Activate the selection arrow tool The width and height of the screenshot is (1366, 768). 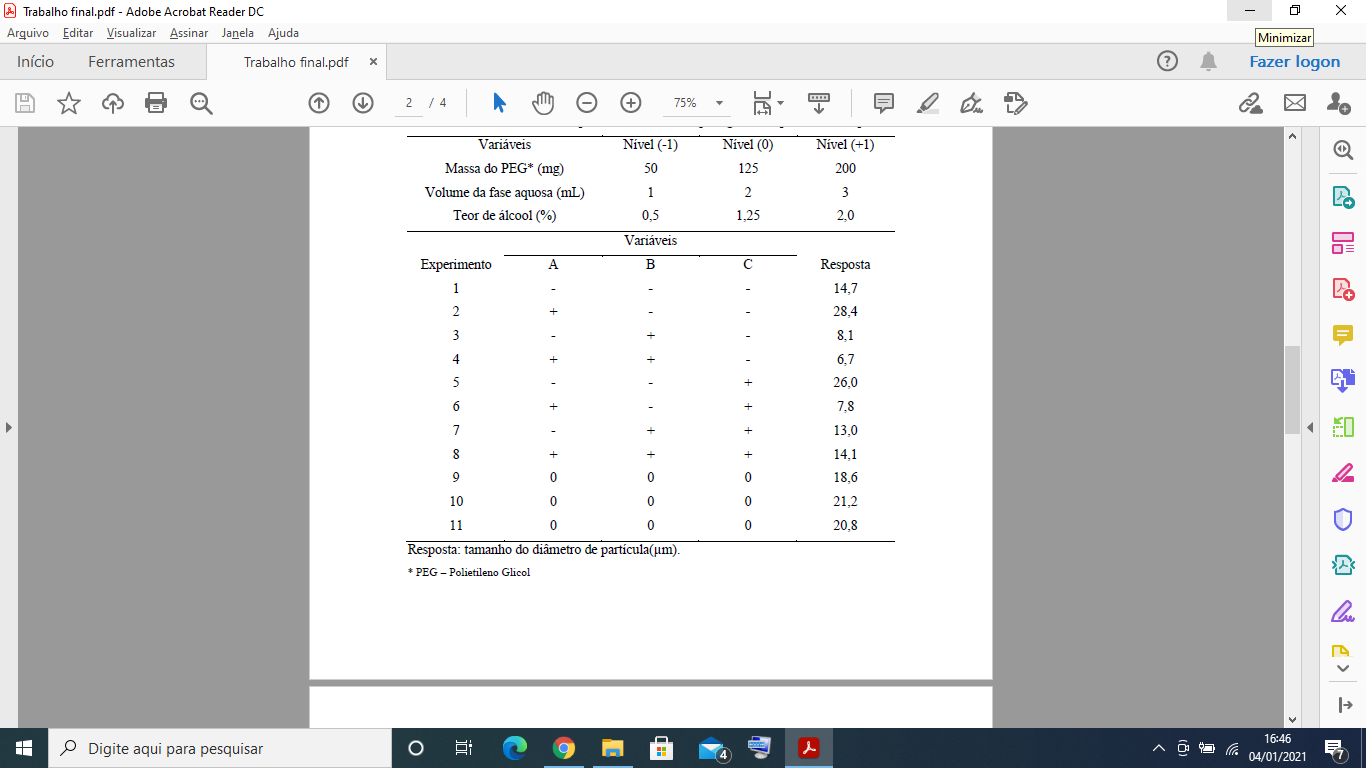tap(499, 103)
